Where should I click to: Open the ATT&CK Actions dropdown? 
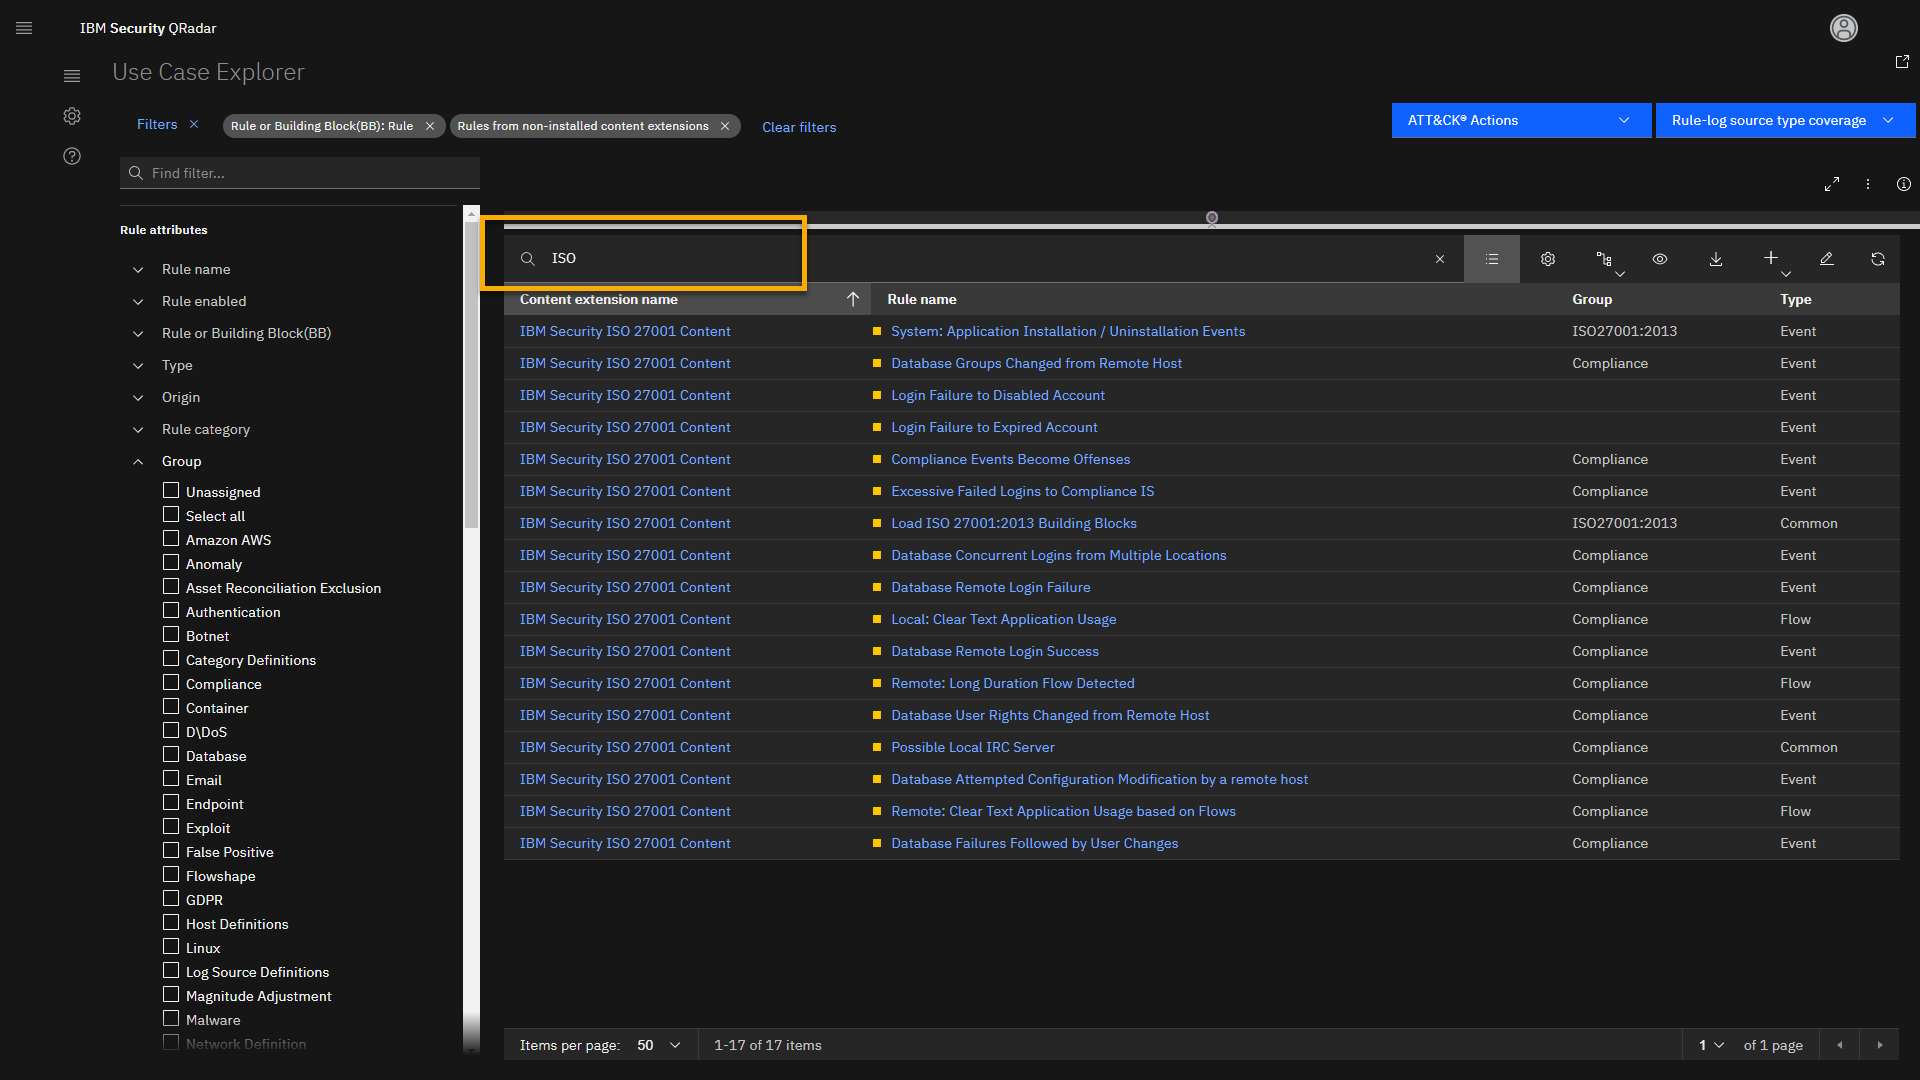(x=1520, y=120)
